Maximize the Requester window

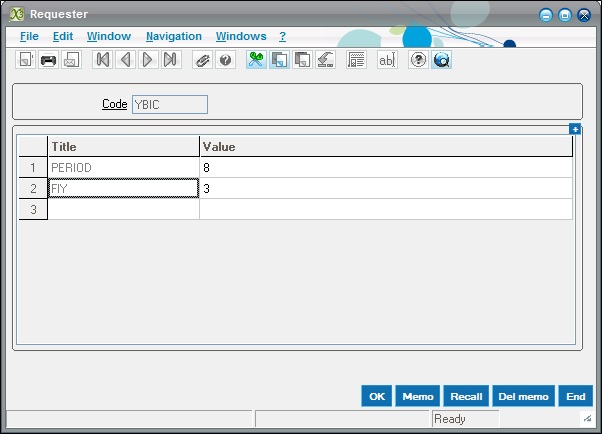[x=565, y=15]
